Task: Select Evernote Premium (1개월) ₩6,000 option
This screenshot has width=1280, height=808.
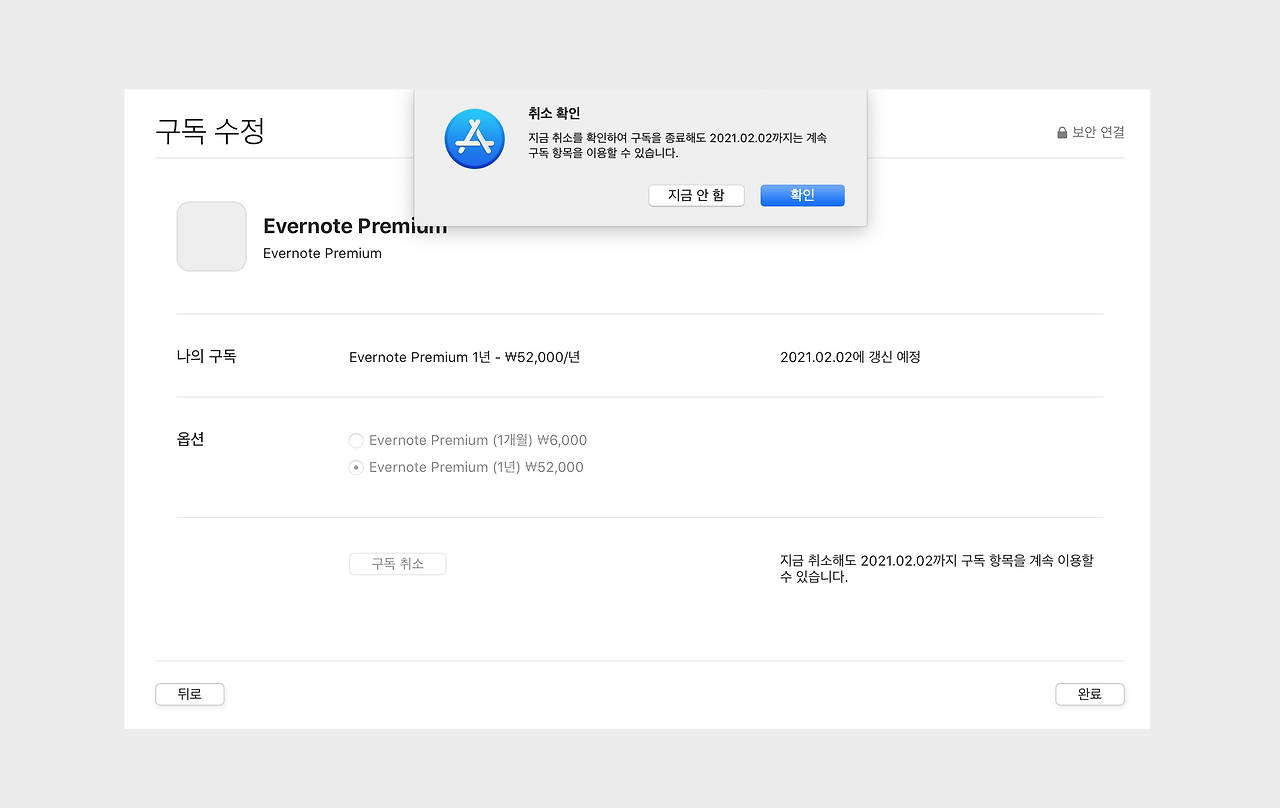Action: [x=356, y=440]
